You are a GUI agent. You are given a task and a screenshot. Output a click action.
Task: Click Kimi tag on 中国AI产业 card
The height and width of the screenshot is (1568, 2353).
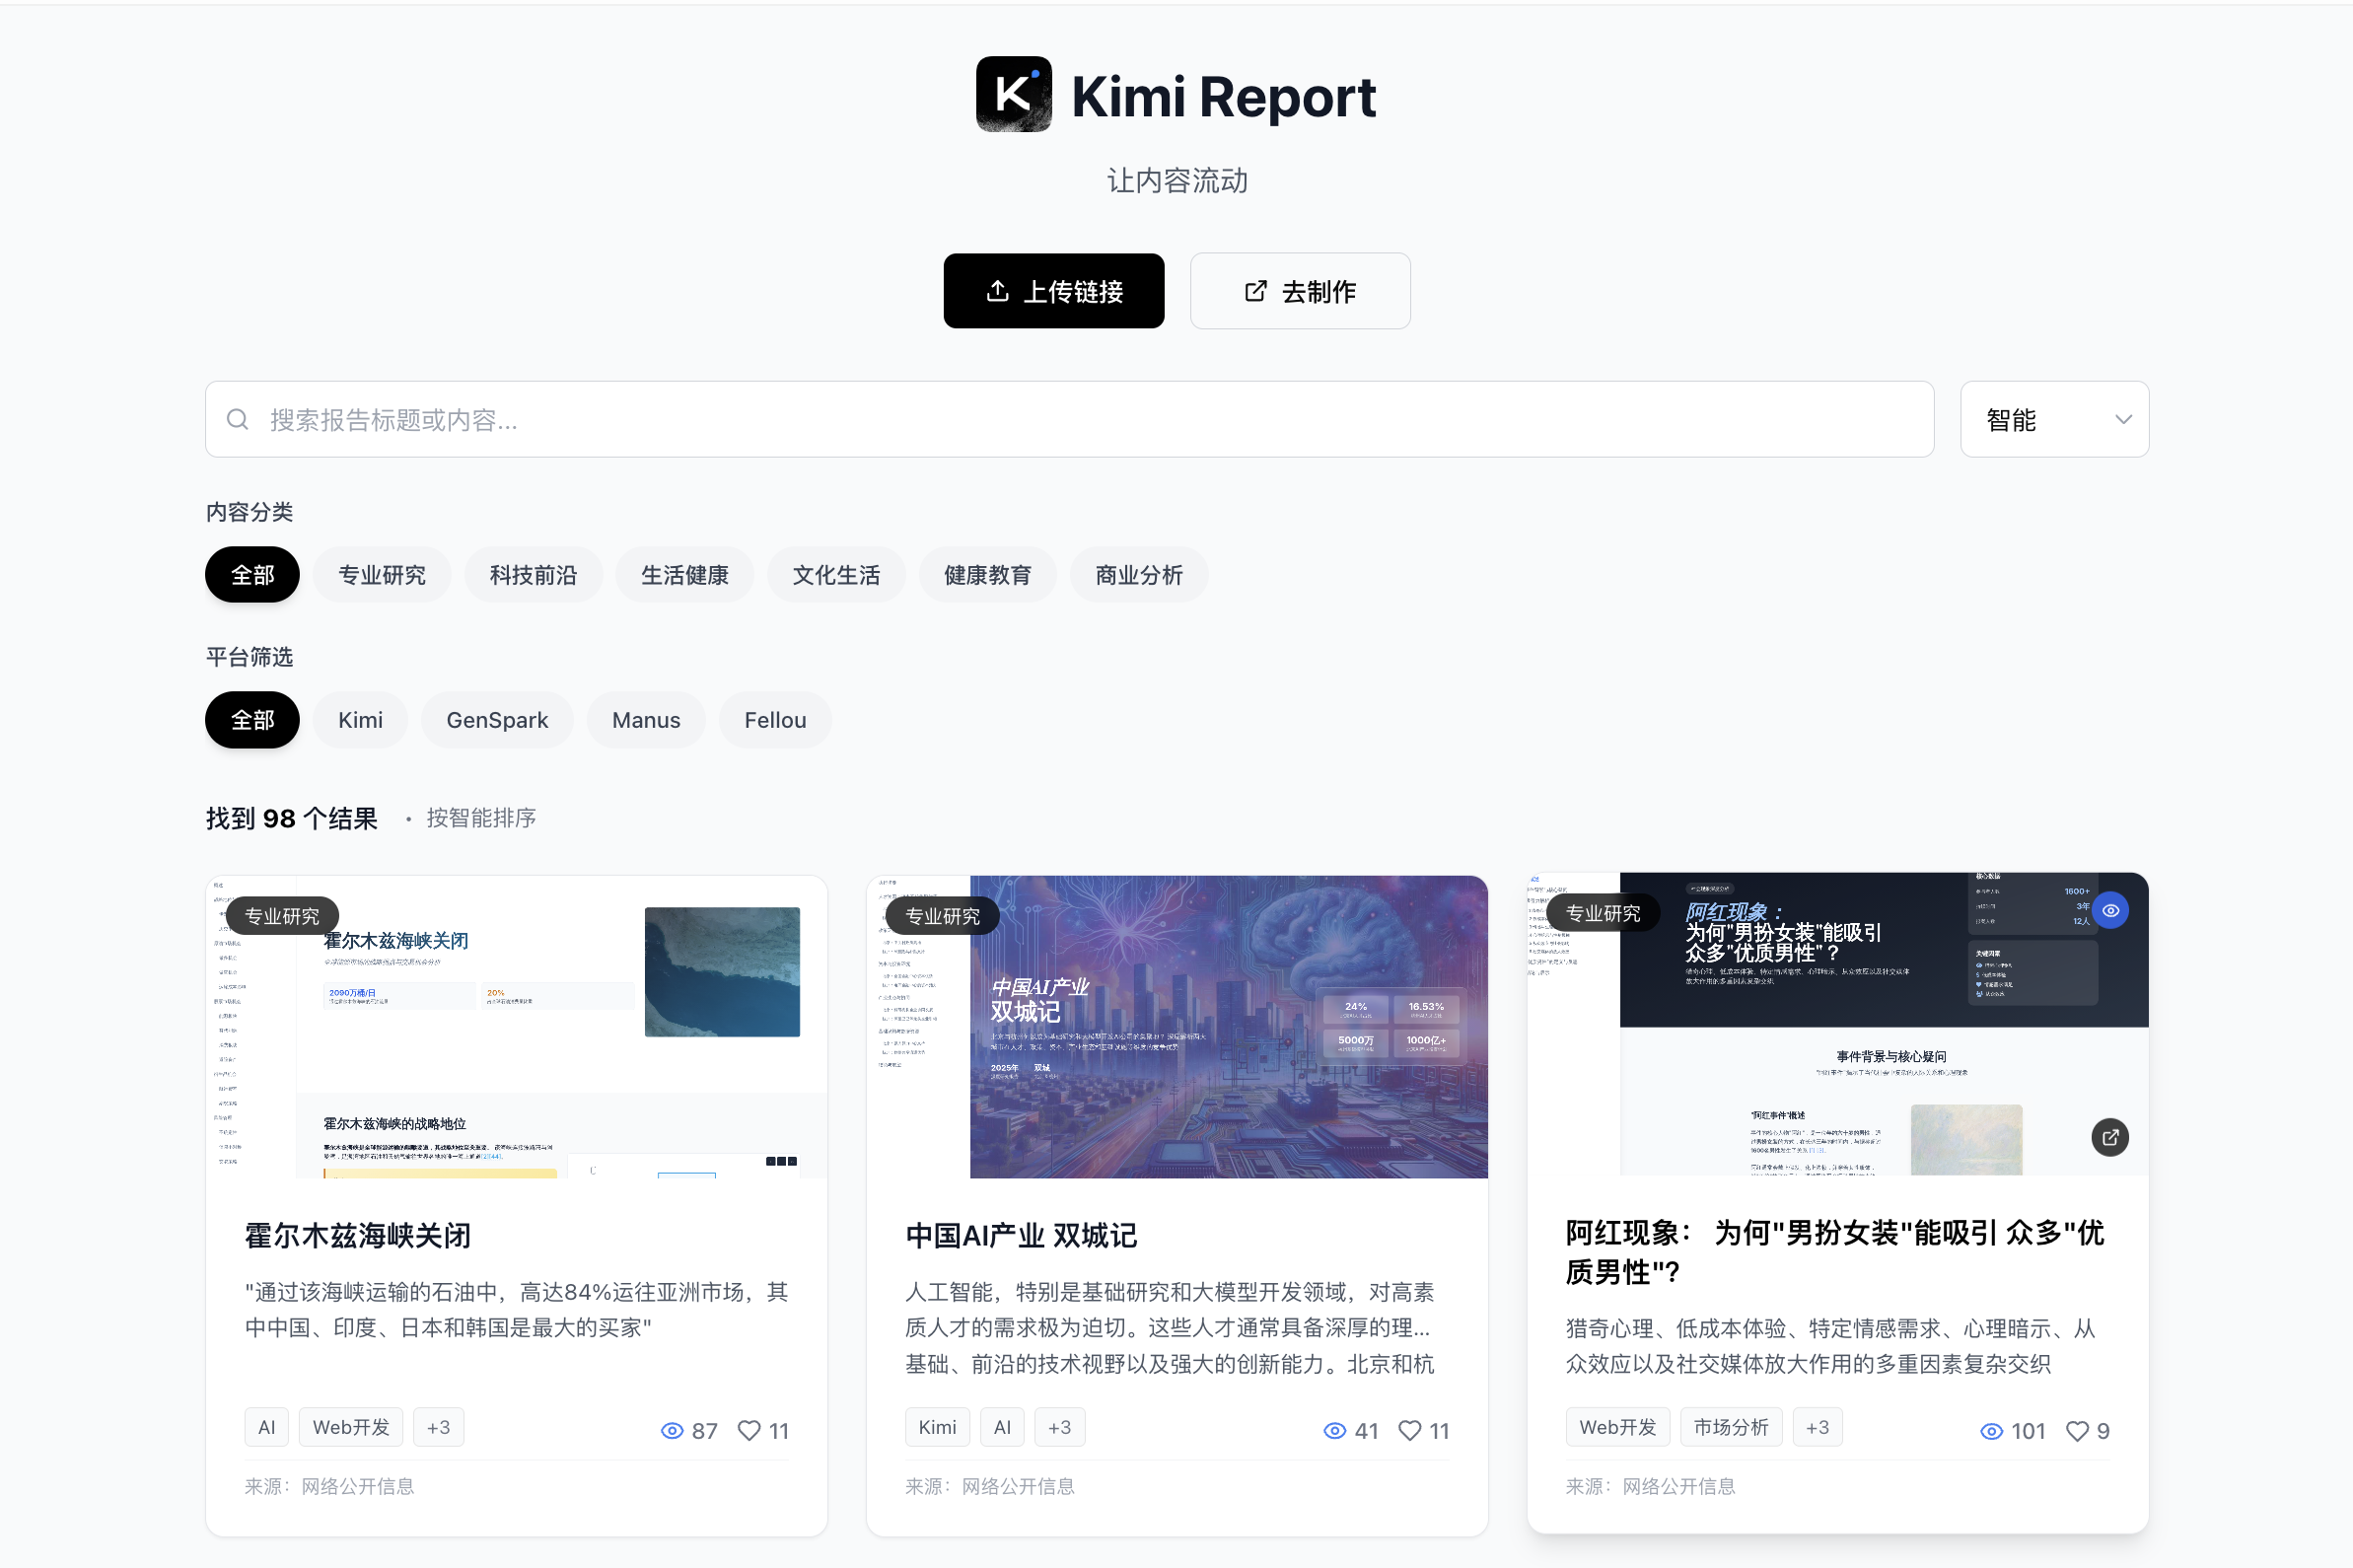[x=937, y=1427]
